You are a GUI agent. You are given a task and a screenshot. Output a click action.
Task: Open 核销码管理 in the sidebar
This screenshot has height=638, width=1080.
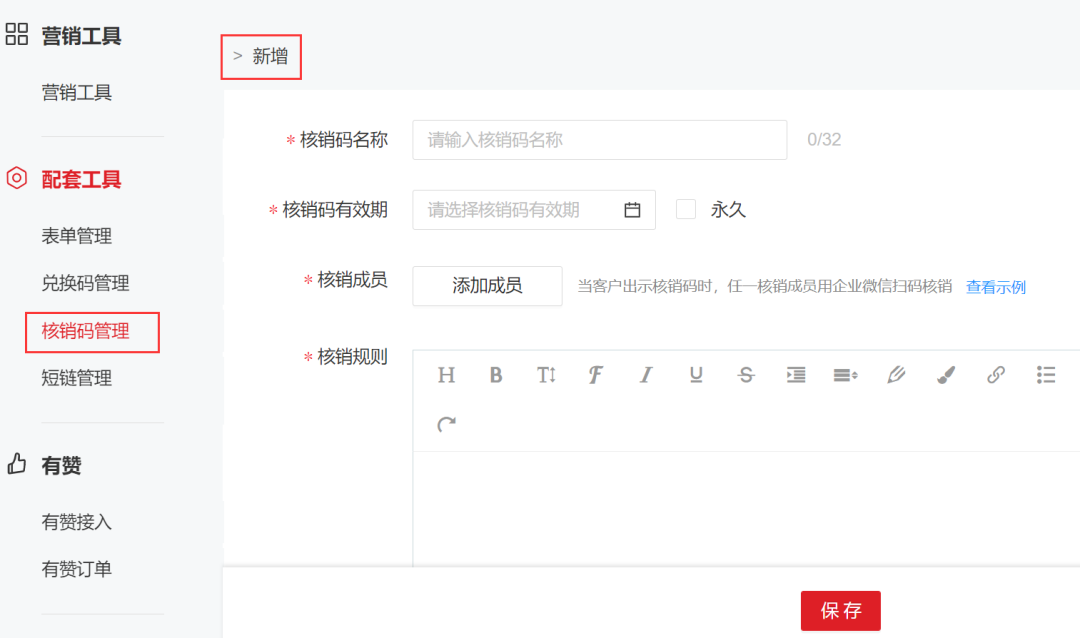click(86, 331)
